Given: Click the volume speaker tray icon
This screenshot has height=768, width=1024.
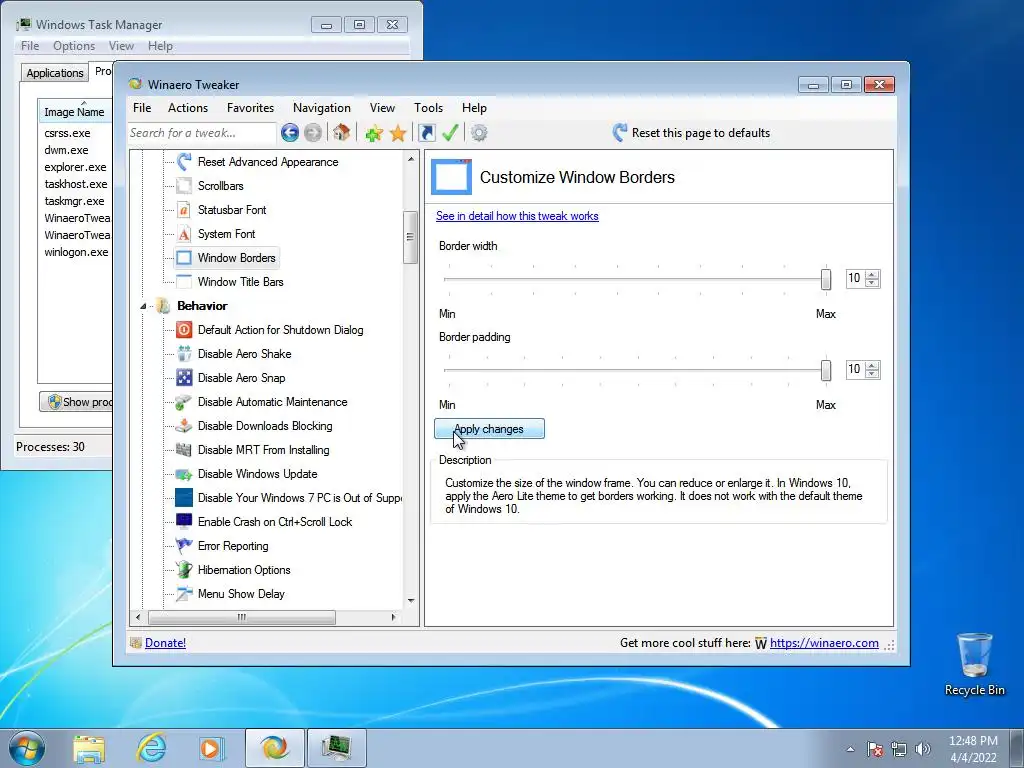Looking at the screenshot, I should click(x=923, y=750).
